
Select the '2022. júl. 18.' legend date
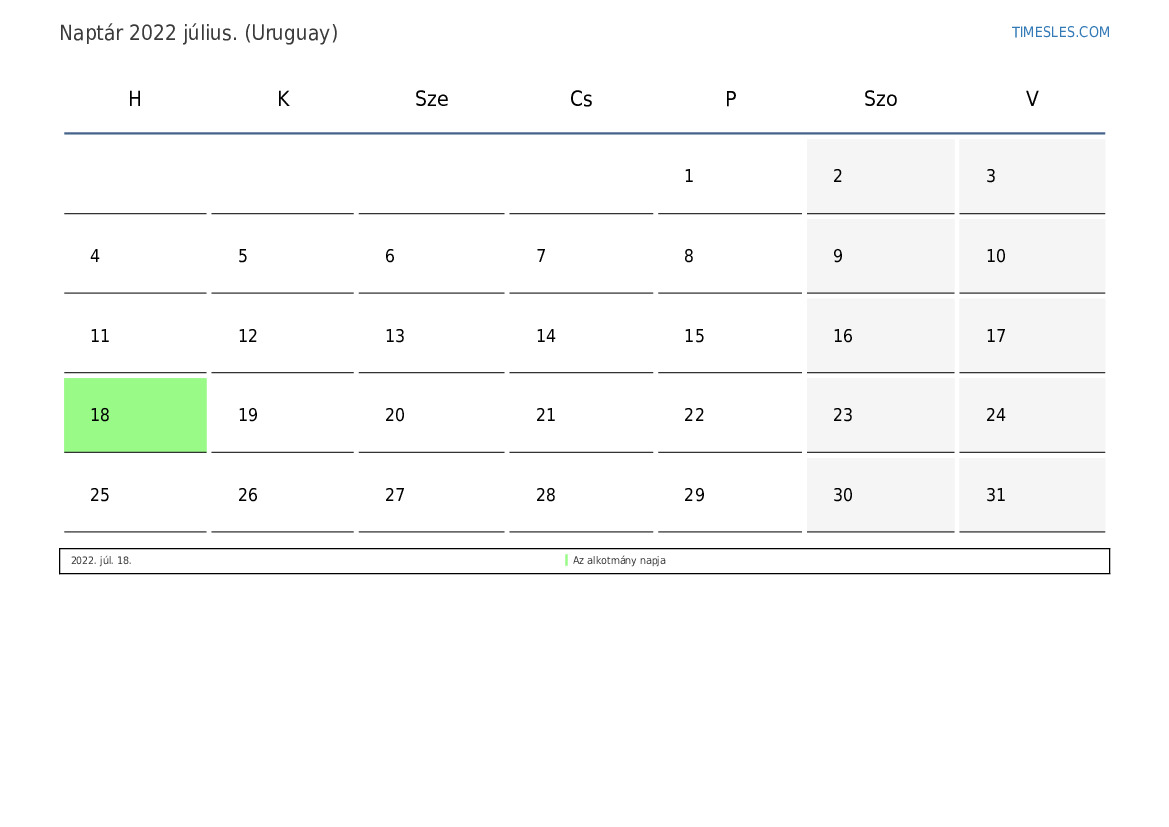101,560
